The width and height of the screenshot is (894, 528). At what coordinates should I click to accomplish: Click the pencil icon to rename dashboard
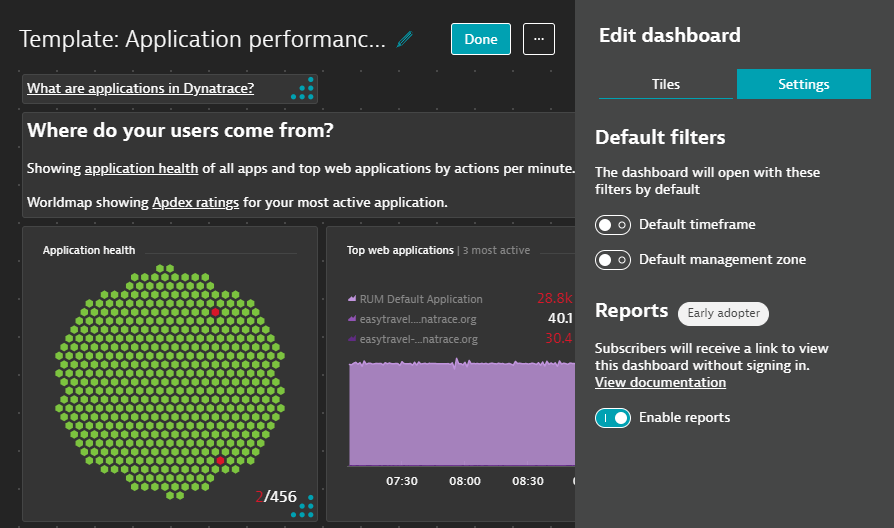pos(404,39)
